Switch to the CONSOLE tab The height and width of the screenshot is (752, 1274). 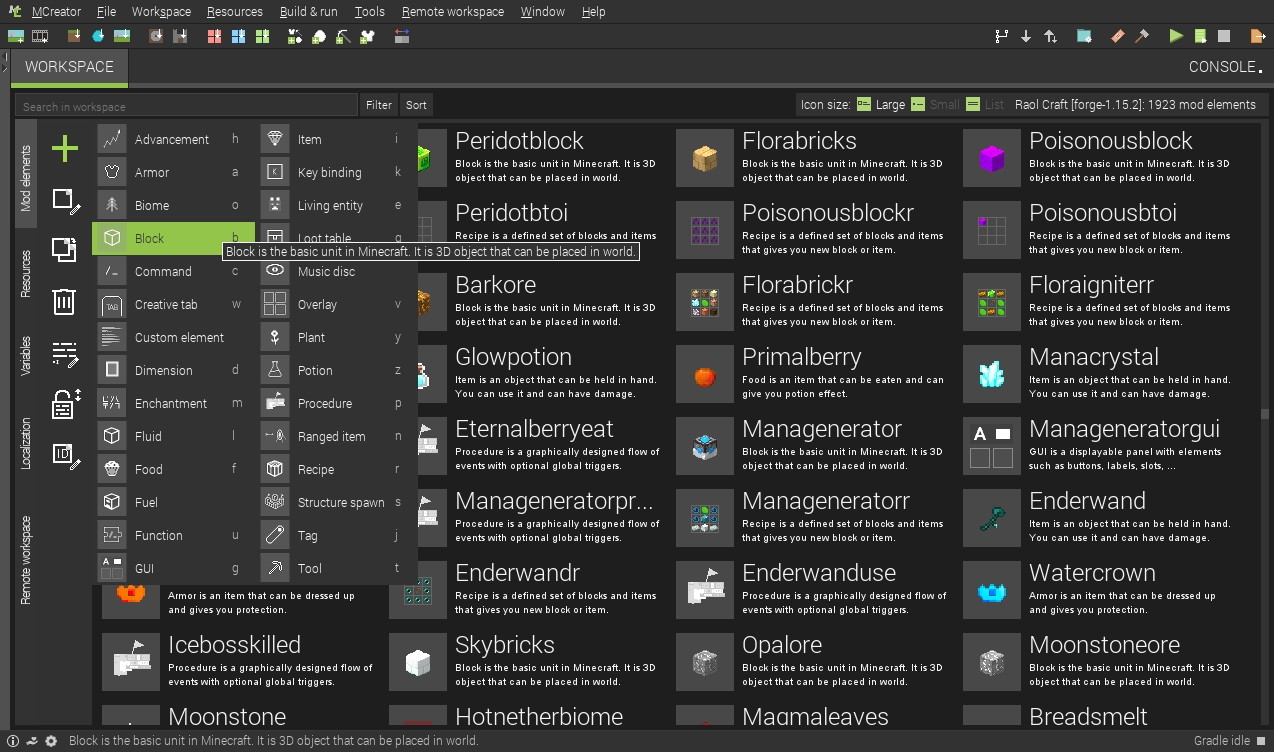pos(1225,67)
